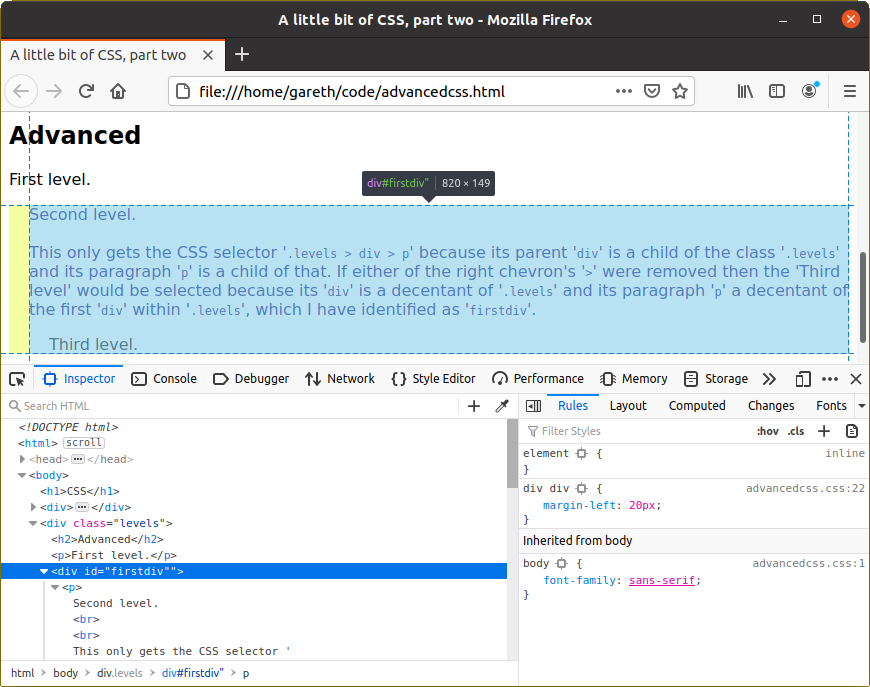Select body in the breadcrumbs

pos(65,673)
